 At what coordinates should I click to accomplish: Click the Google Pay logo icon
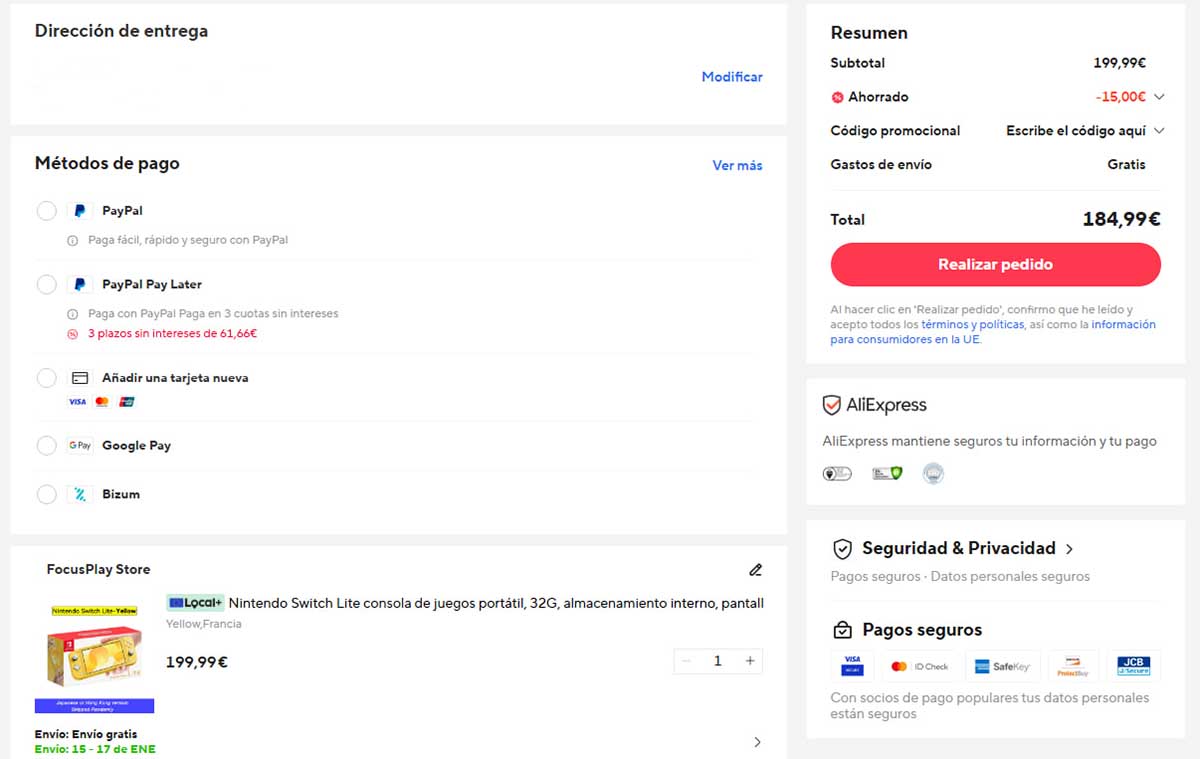80,445
